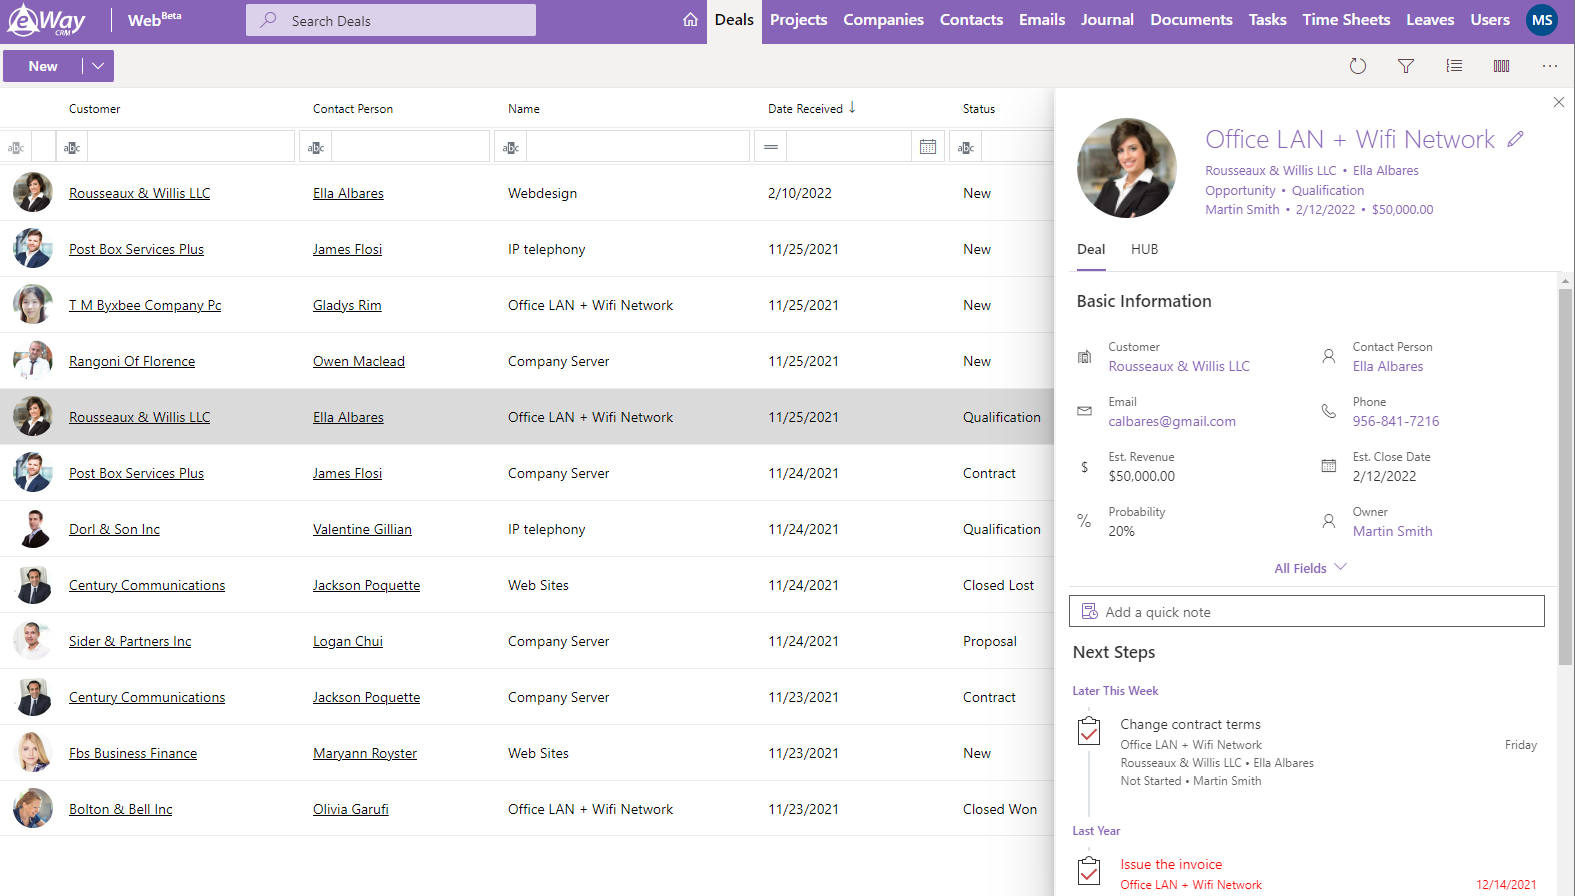
Task: Change the Customer filter operator icon
Action: click(72, 147)
